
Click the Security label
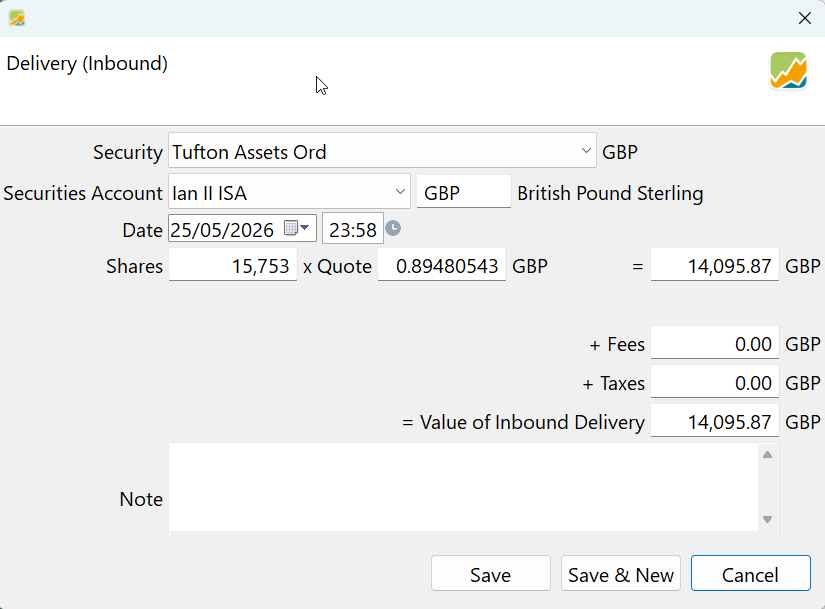coord(128,153)
